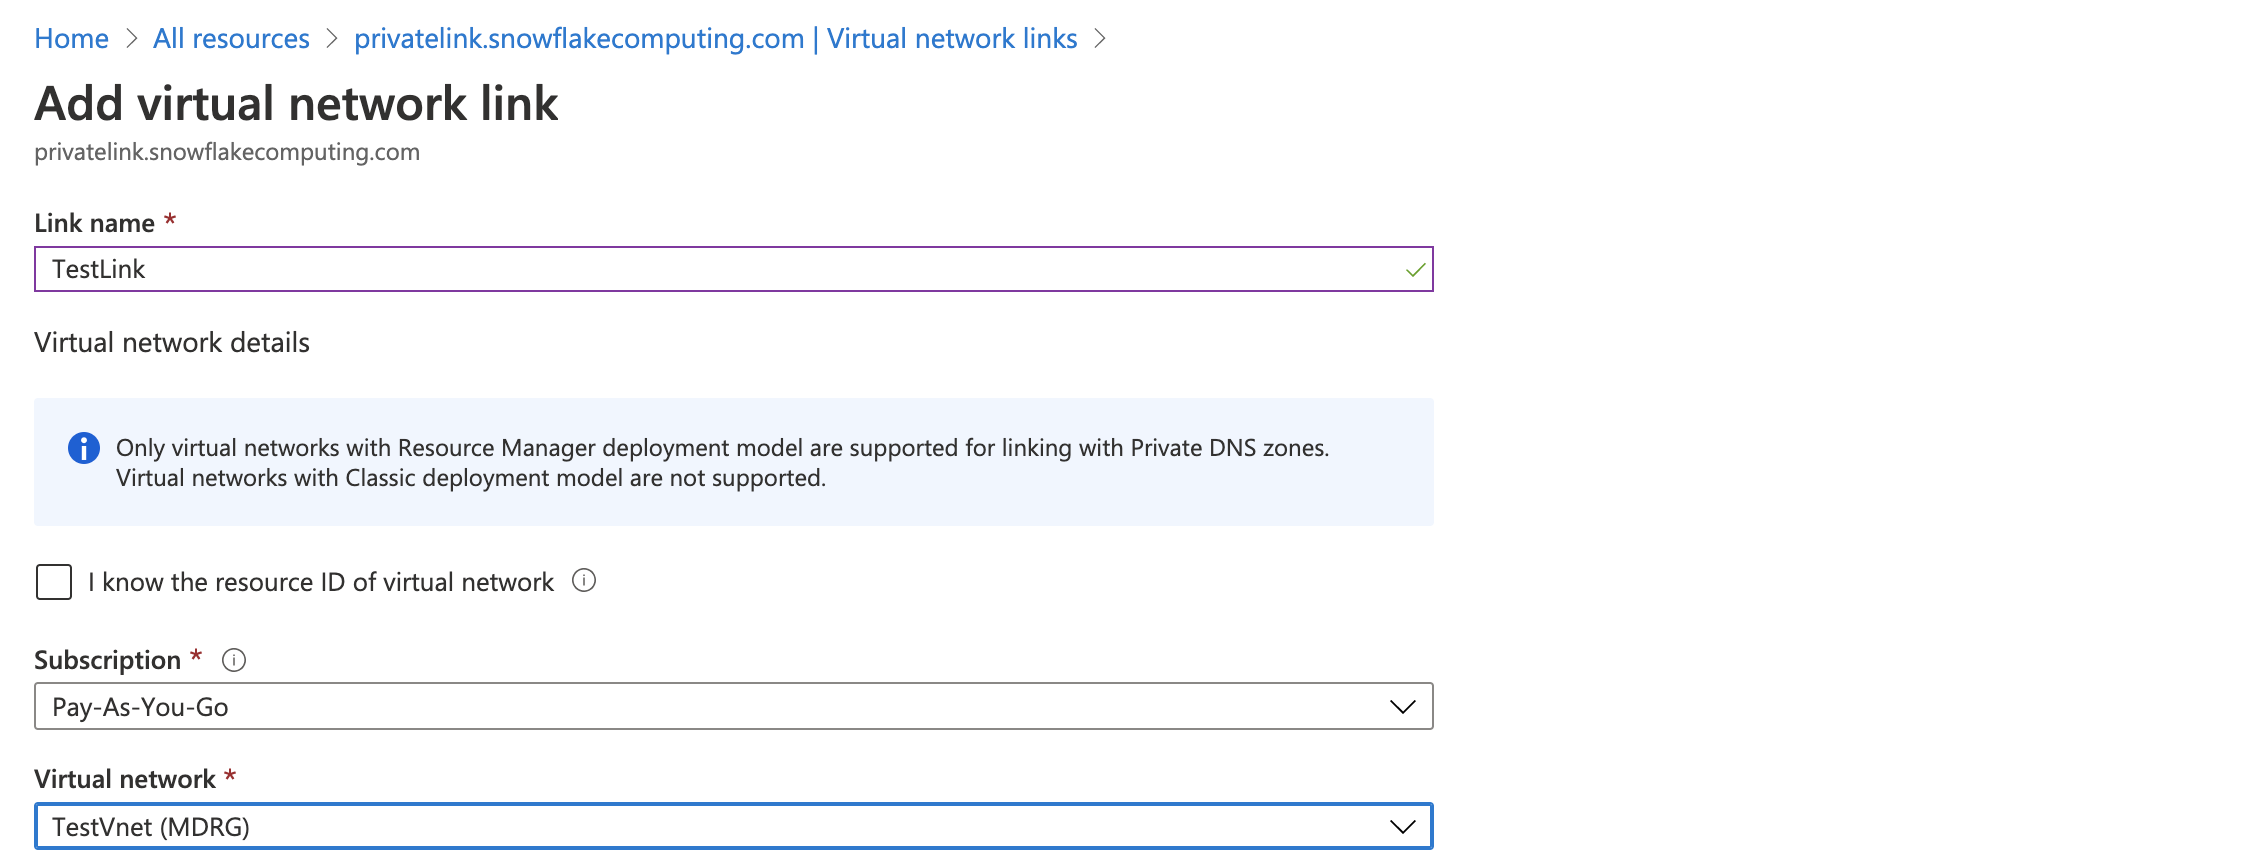Image resolution: width=2268 pixels, height=852 pixels.
Task: Click breadcrumb chevron after Home
Action: pos(131,39)
